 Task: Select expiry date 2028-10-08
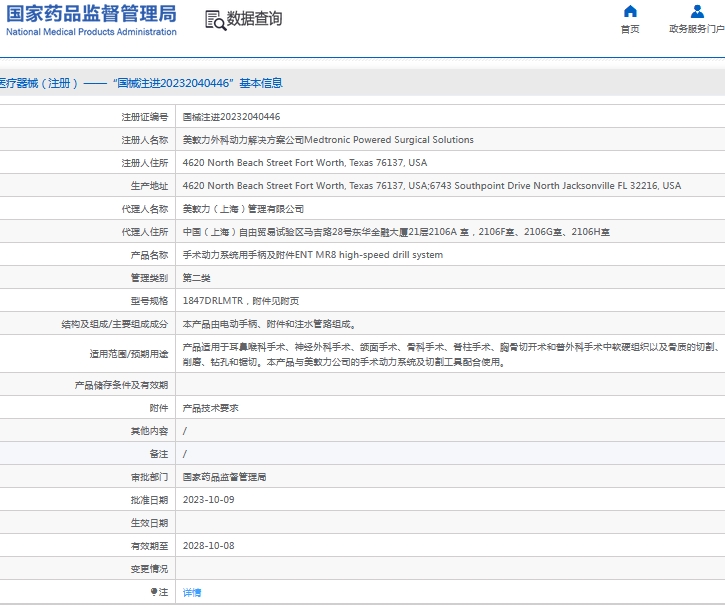[x=209, y=546]
